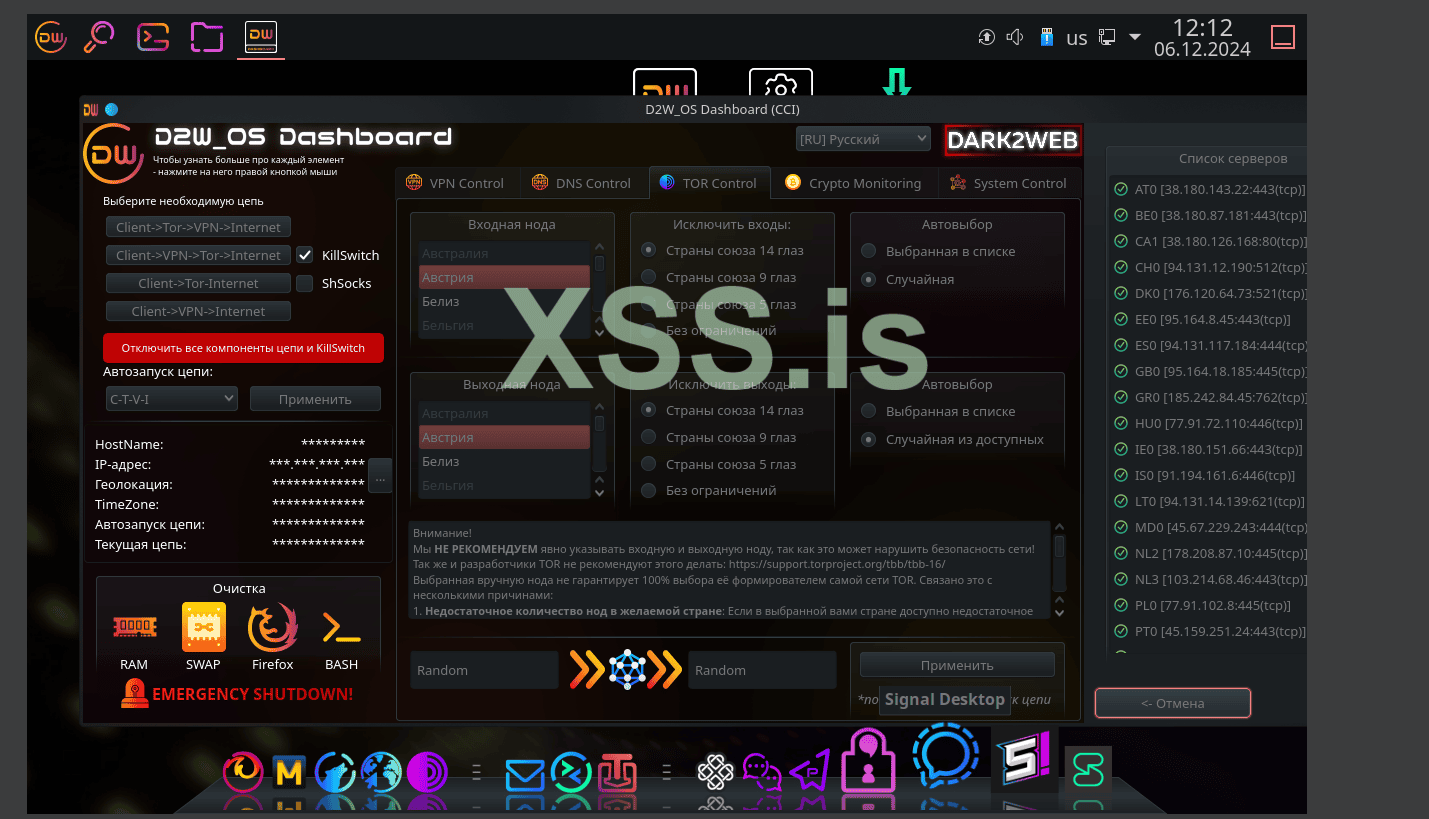Image resolution: width=1429 pixels, height=819 pixels.
Task: Open the blue wolf app in the dock
Action: coord(335,772)
